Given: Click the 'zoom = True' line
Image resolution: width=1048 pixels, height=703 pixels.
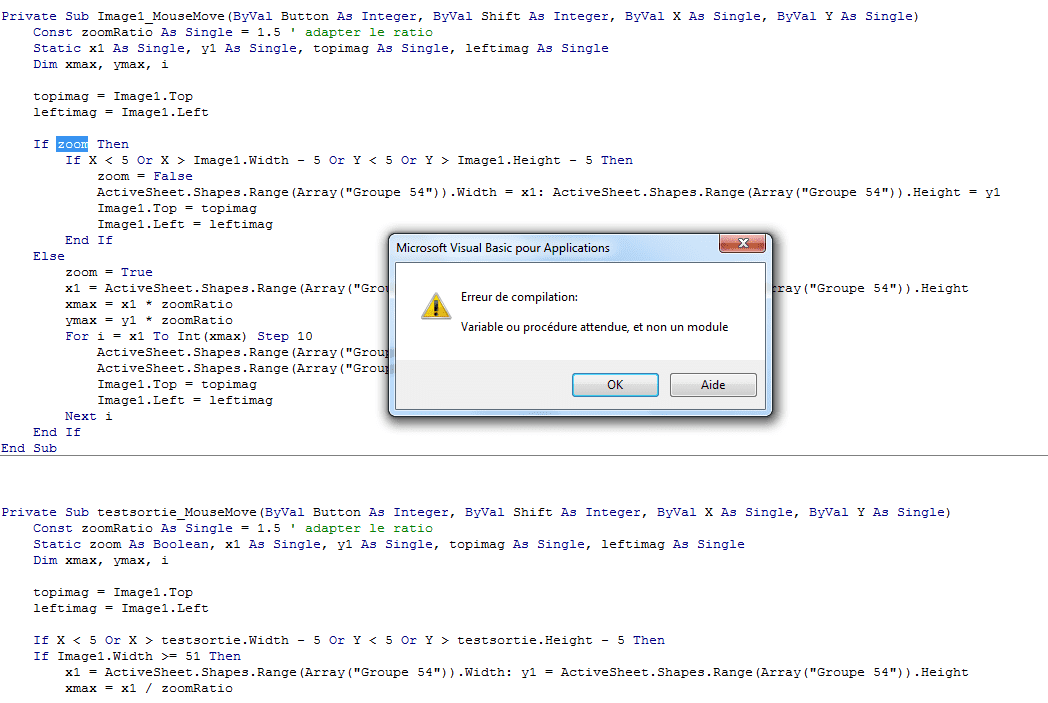Looking at the screenshot, I should pos(109,273).
